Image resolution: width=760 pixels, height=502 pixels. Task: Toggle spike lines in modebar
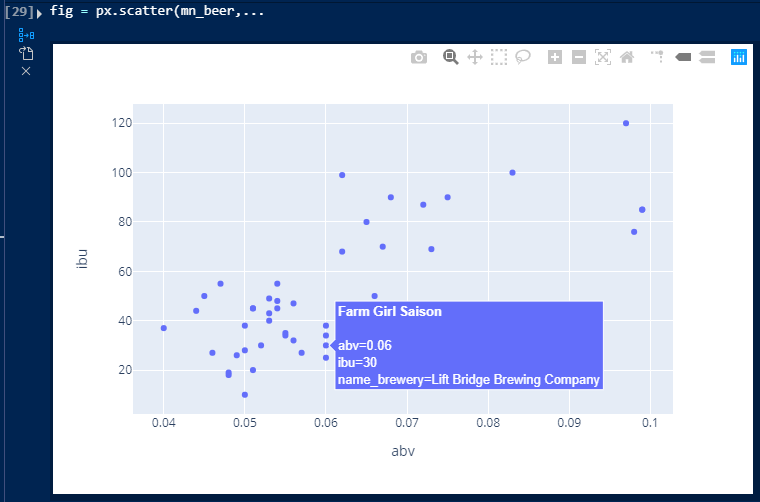(658, 57)
